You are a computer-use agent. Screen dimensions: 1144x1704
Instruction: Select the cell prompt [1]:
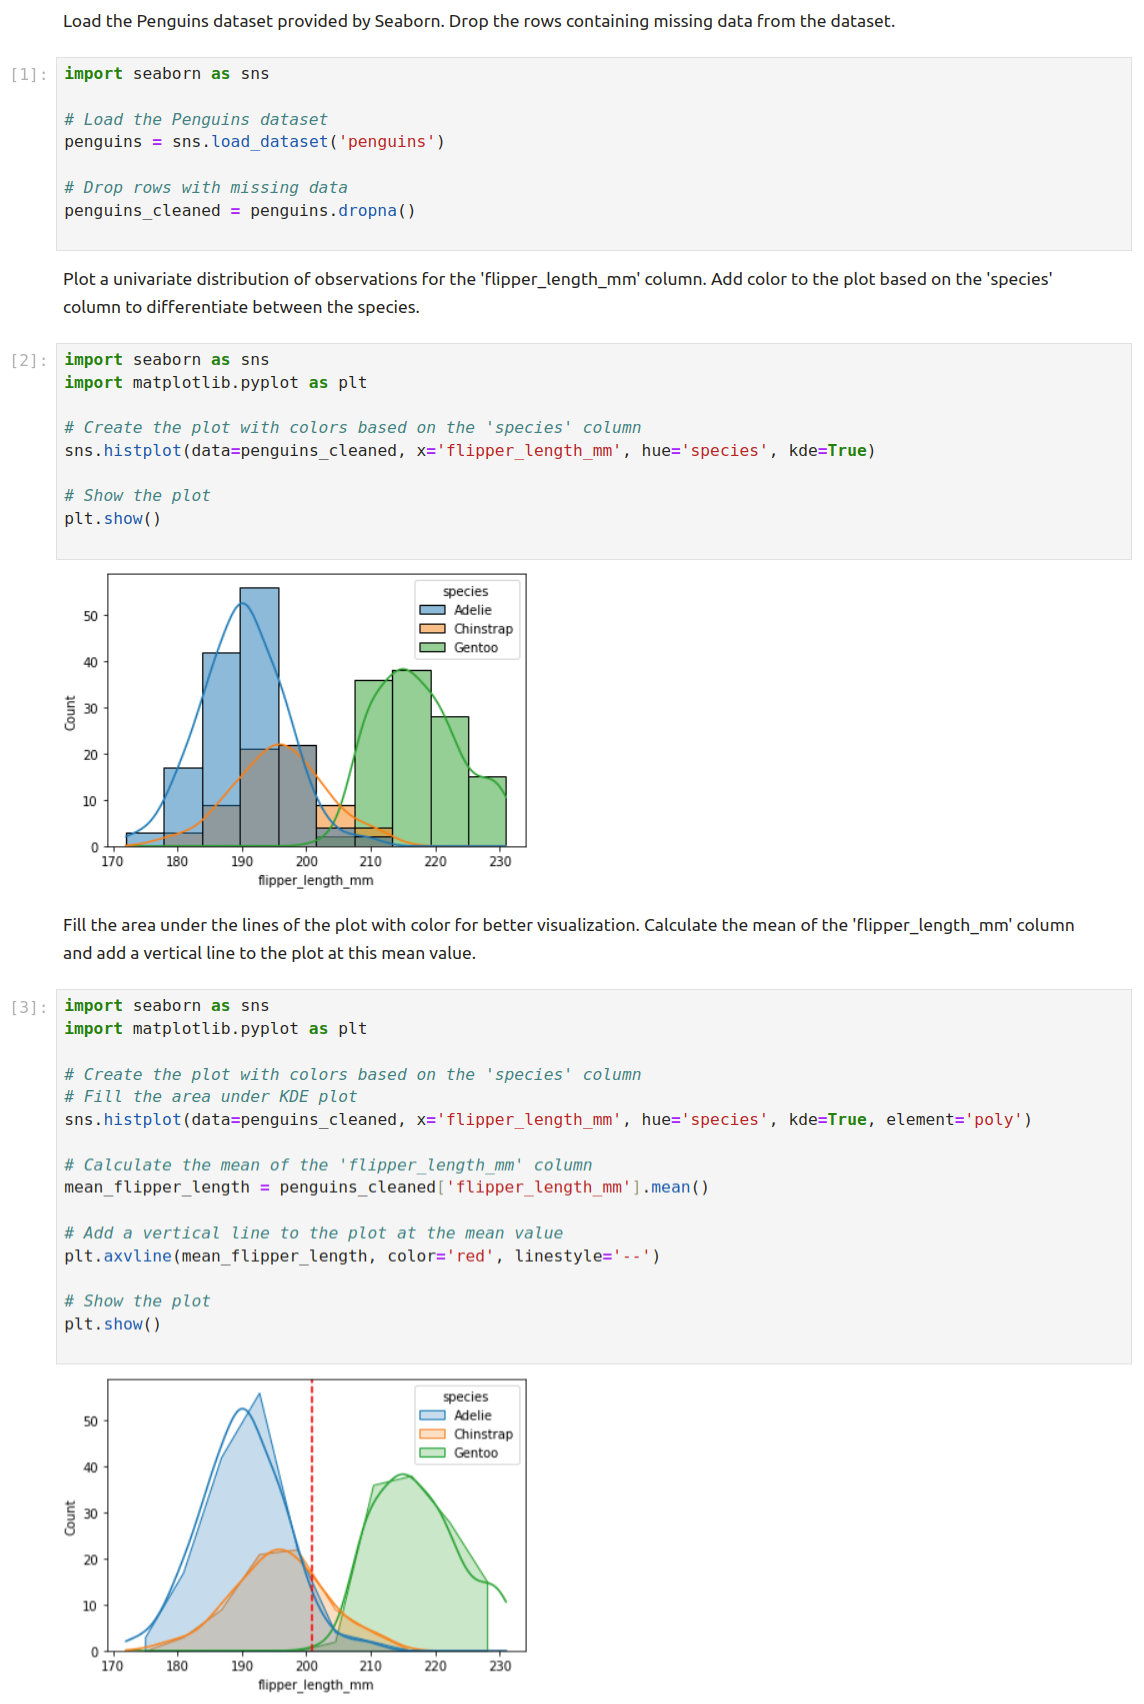coord(29,75)
